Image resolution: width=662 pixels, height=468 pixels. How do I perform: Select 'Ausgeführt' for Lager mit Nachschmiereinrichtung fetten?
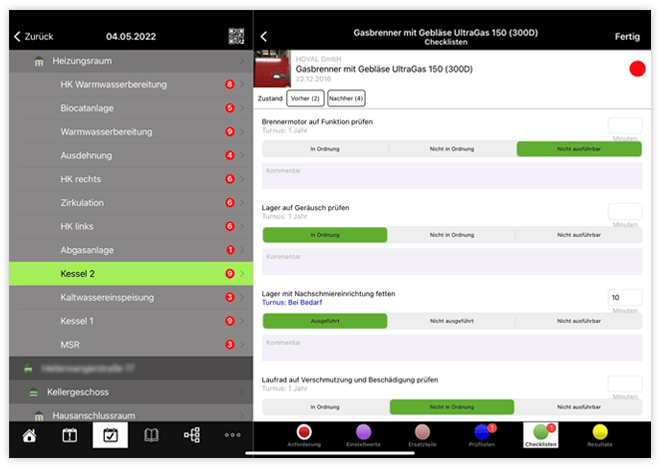(325, 321)
